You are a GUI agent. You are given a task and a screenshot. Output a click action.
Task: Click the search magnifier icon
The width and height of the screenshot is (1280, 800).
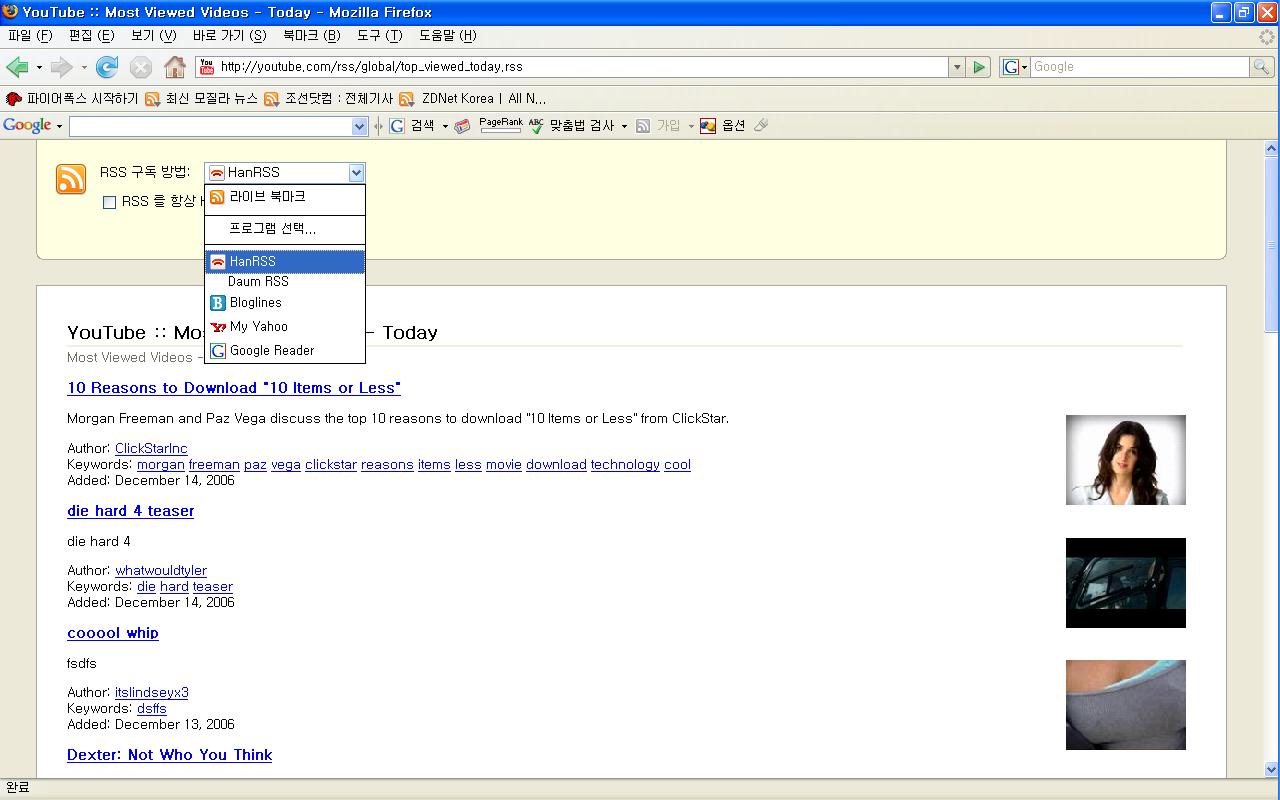[1262, 67]
